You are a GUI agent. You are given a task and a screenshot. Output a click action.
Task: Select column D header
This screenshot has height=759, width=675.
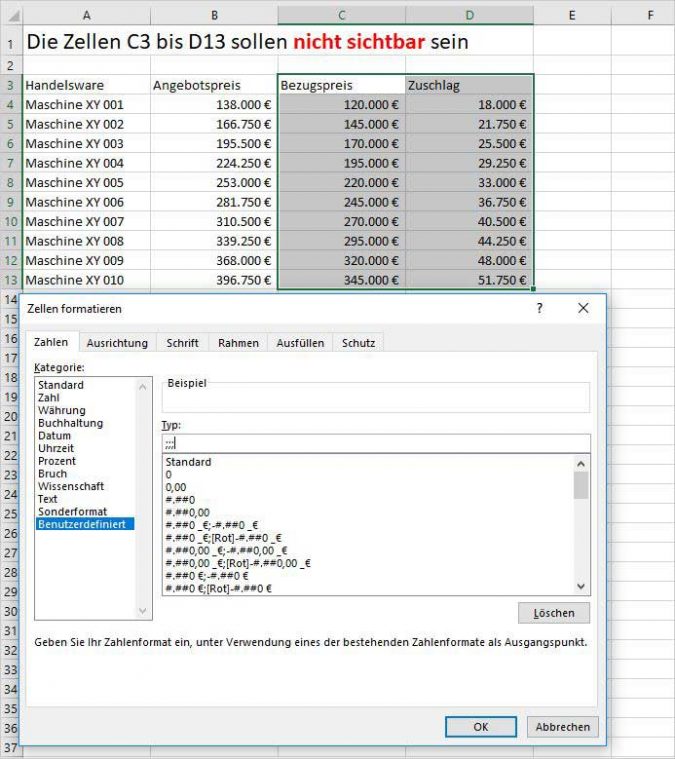click(x=469, y=15)
